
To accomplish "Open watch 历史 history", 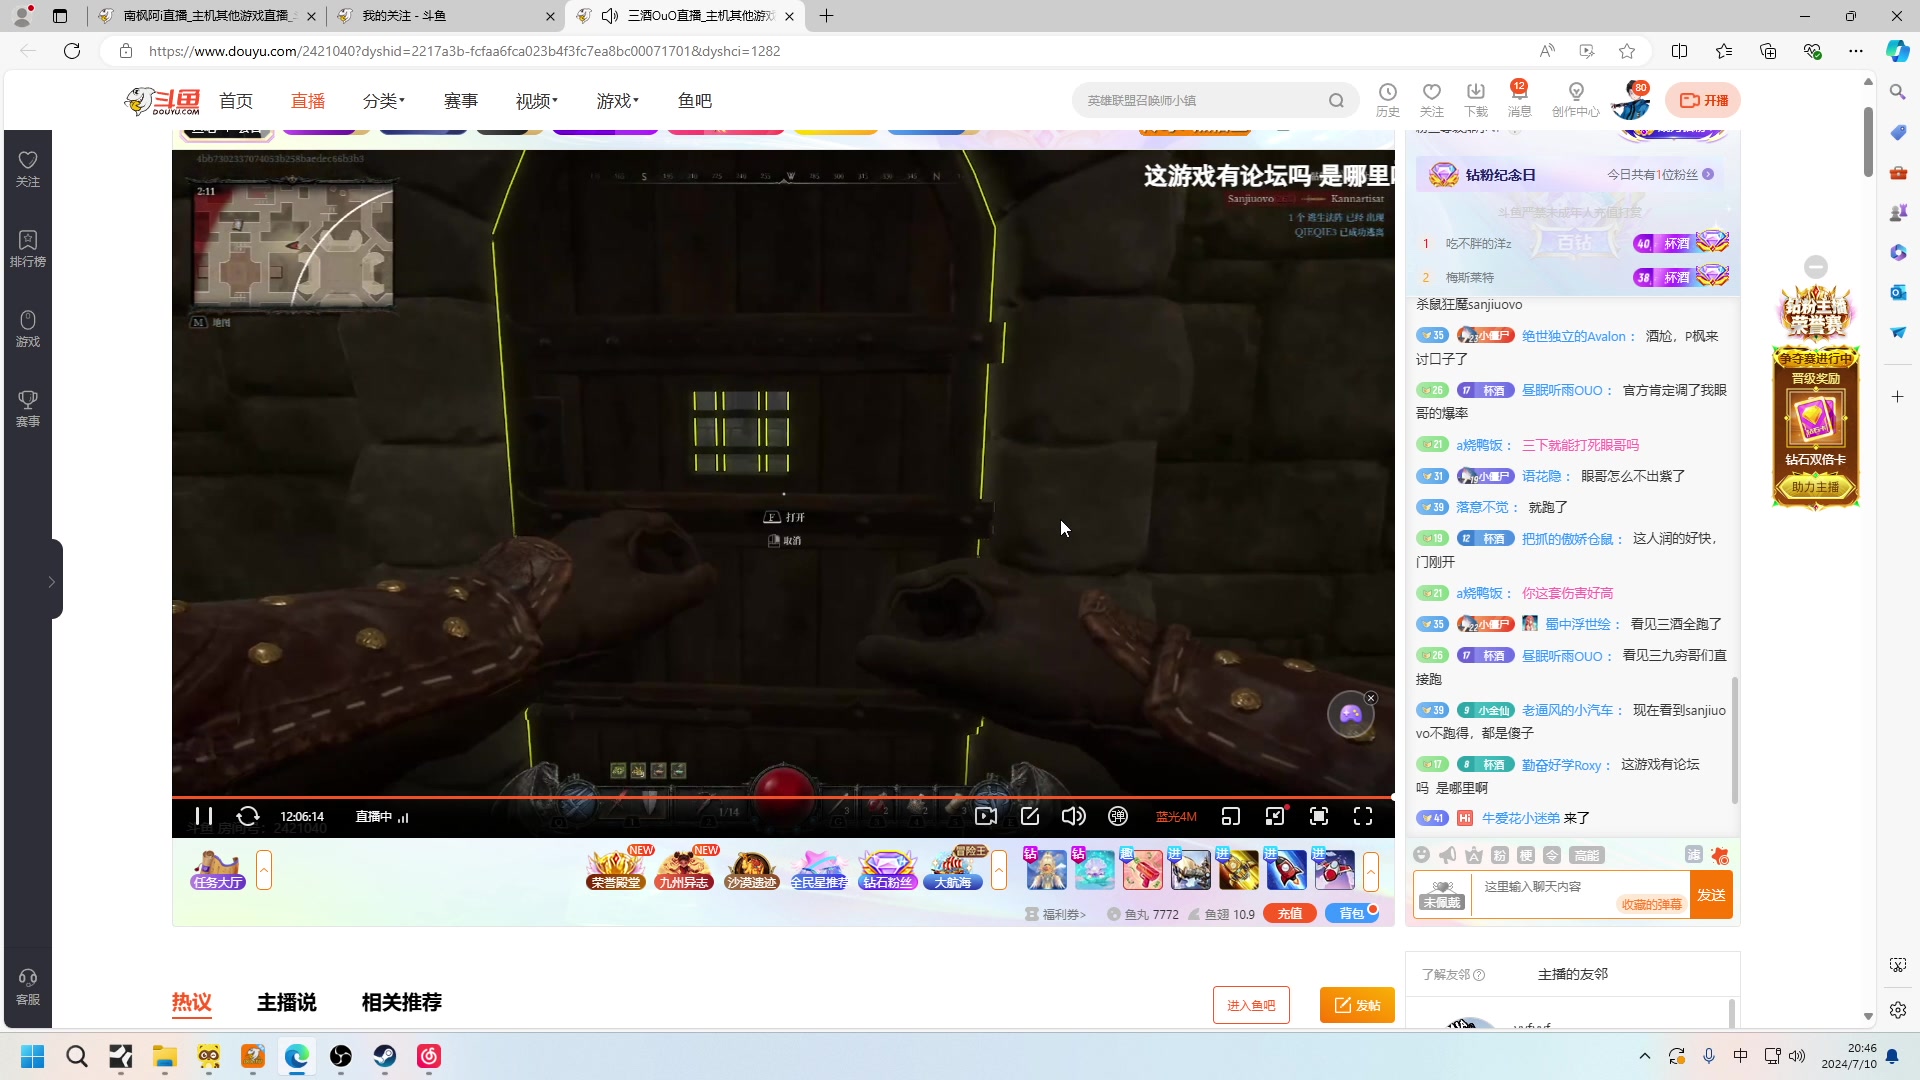I will [1388, 100].
